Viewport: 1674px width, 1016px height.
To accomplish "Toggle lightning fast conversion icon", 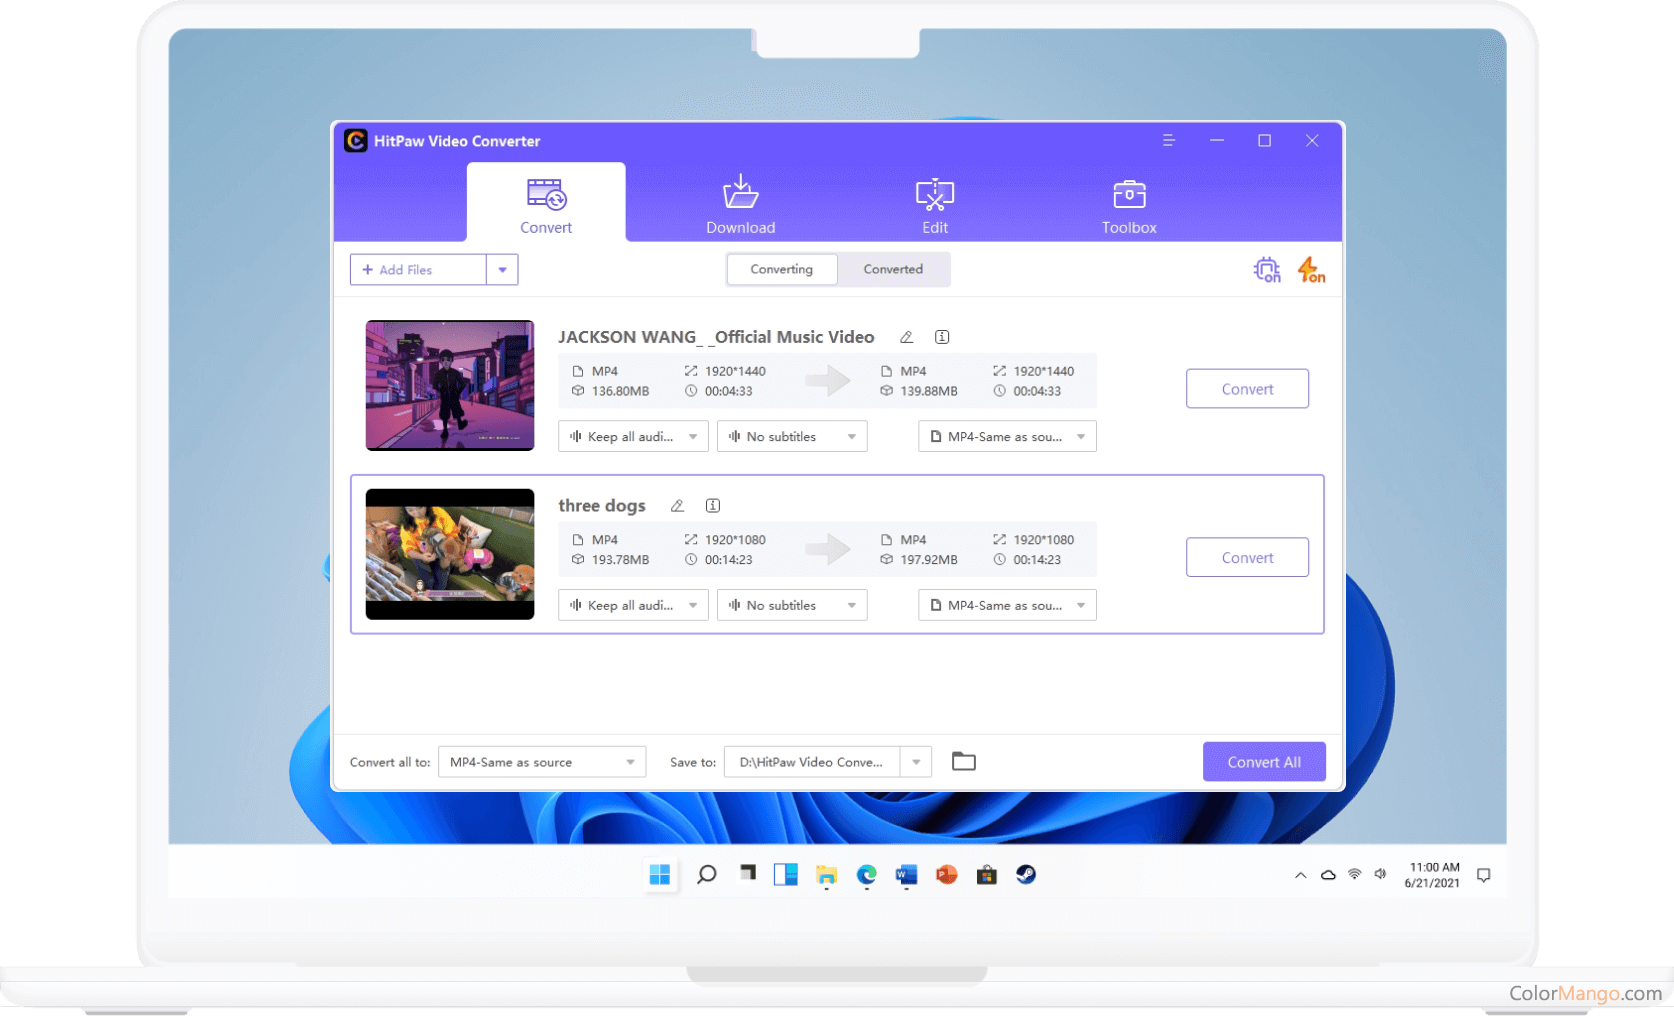I will click(x=1311, y=270).
